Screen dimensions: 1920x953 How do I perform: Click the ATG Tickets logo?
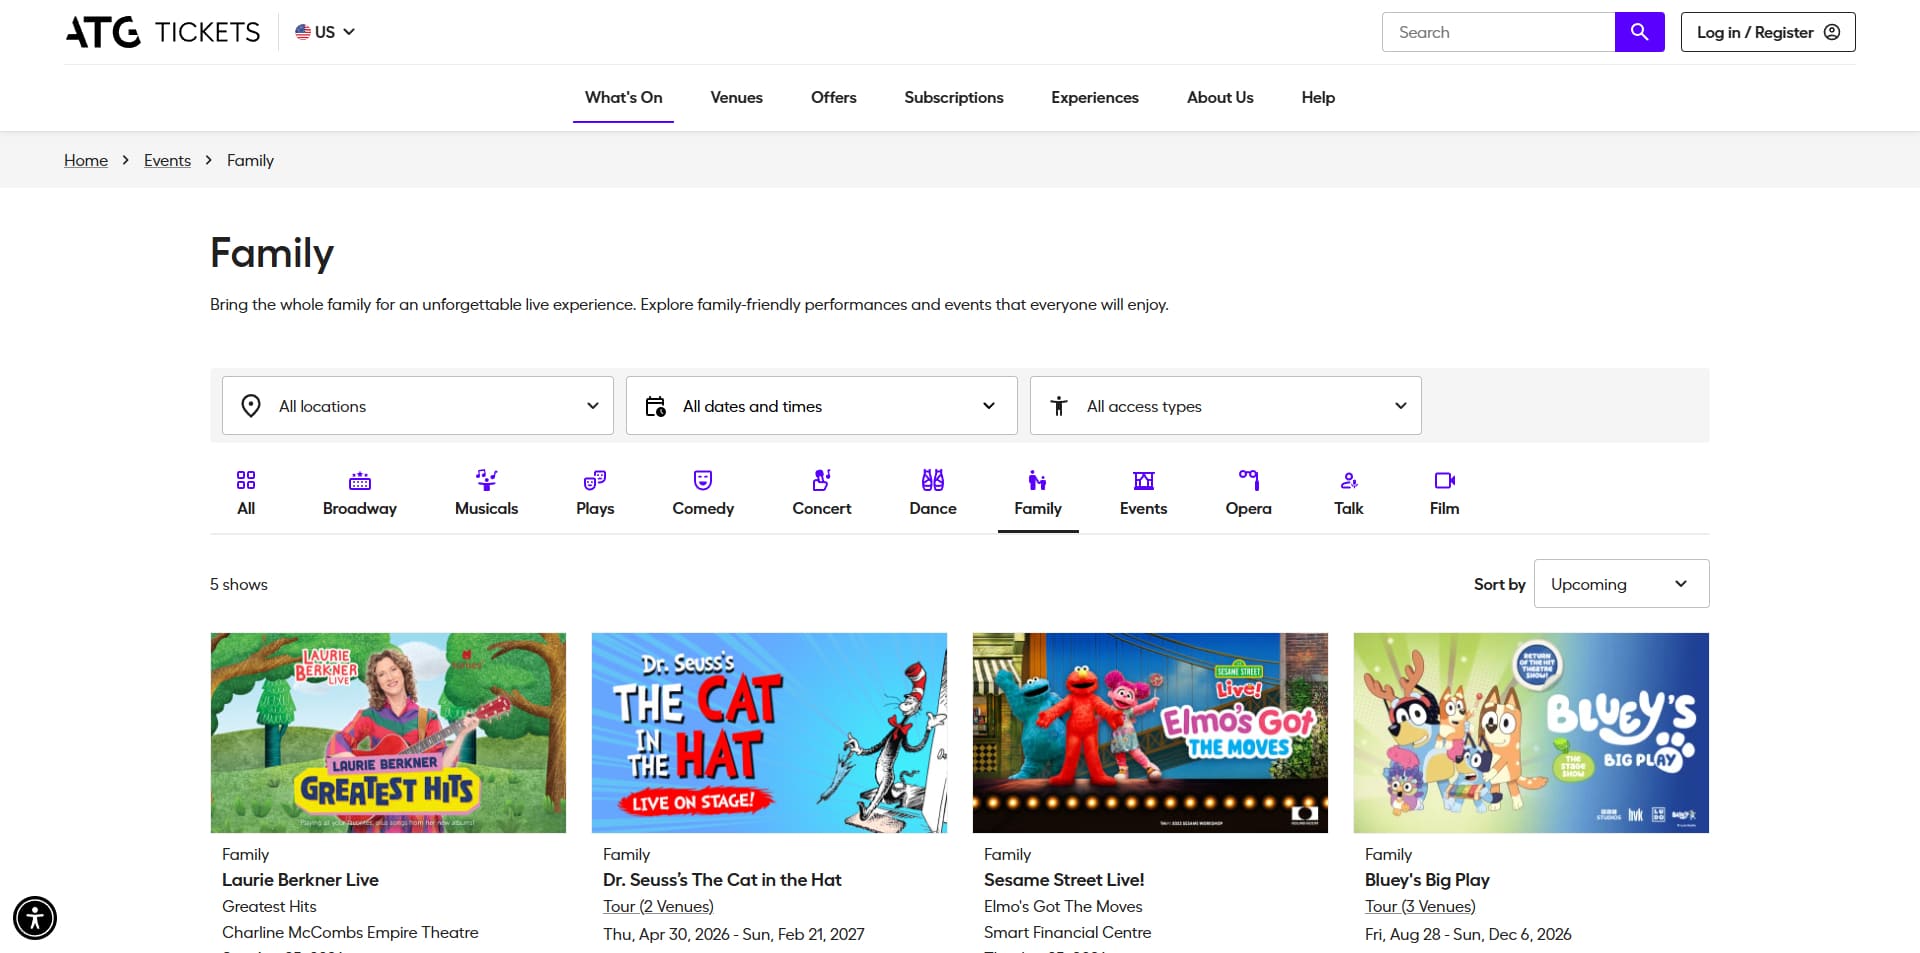[x=163, y=32]
